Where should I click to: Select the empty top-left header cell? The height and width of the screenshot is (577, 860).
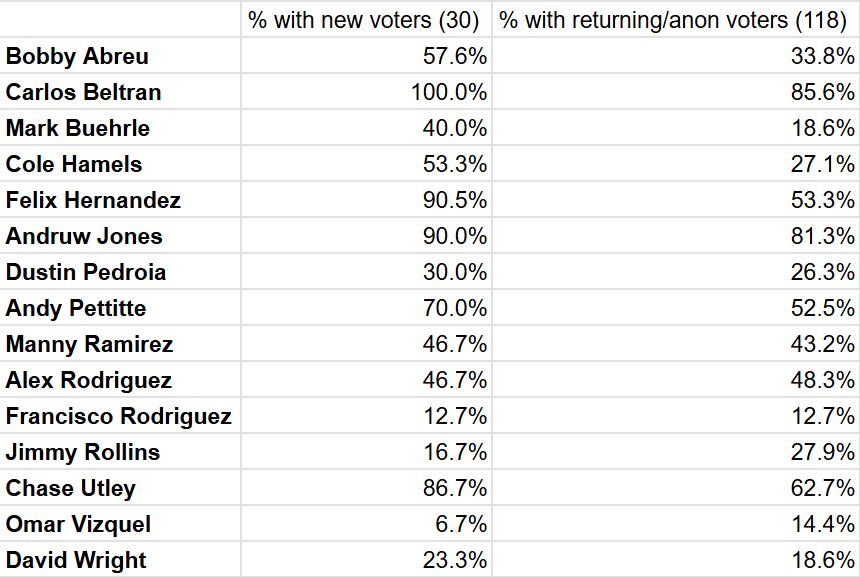pos(120,20)
